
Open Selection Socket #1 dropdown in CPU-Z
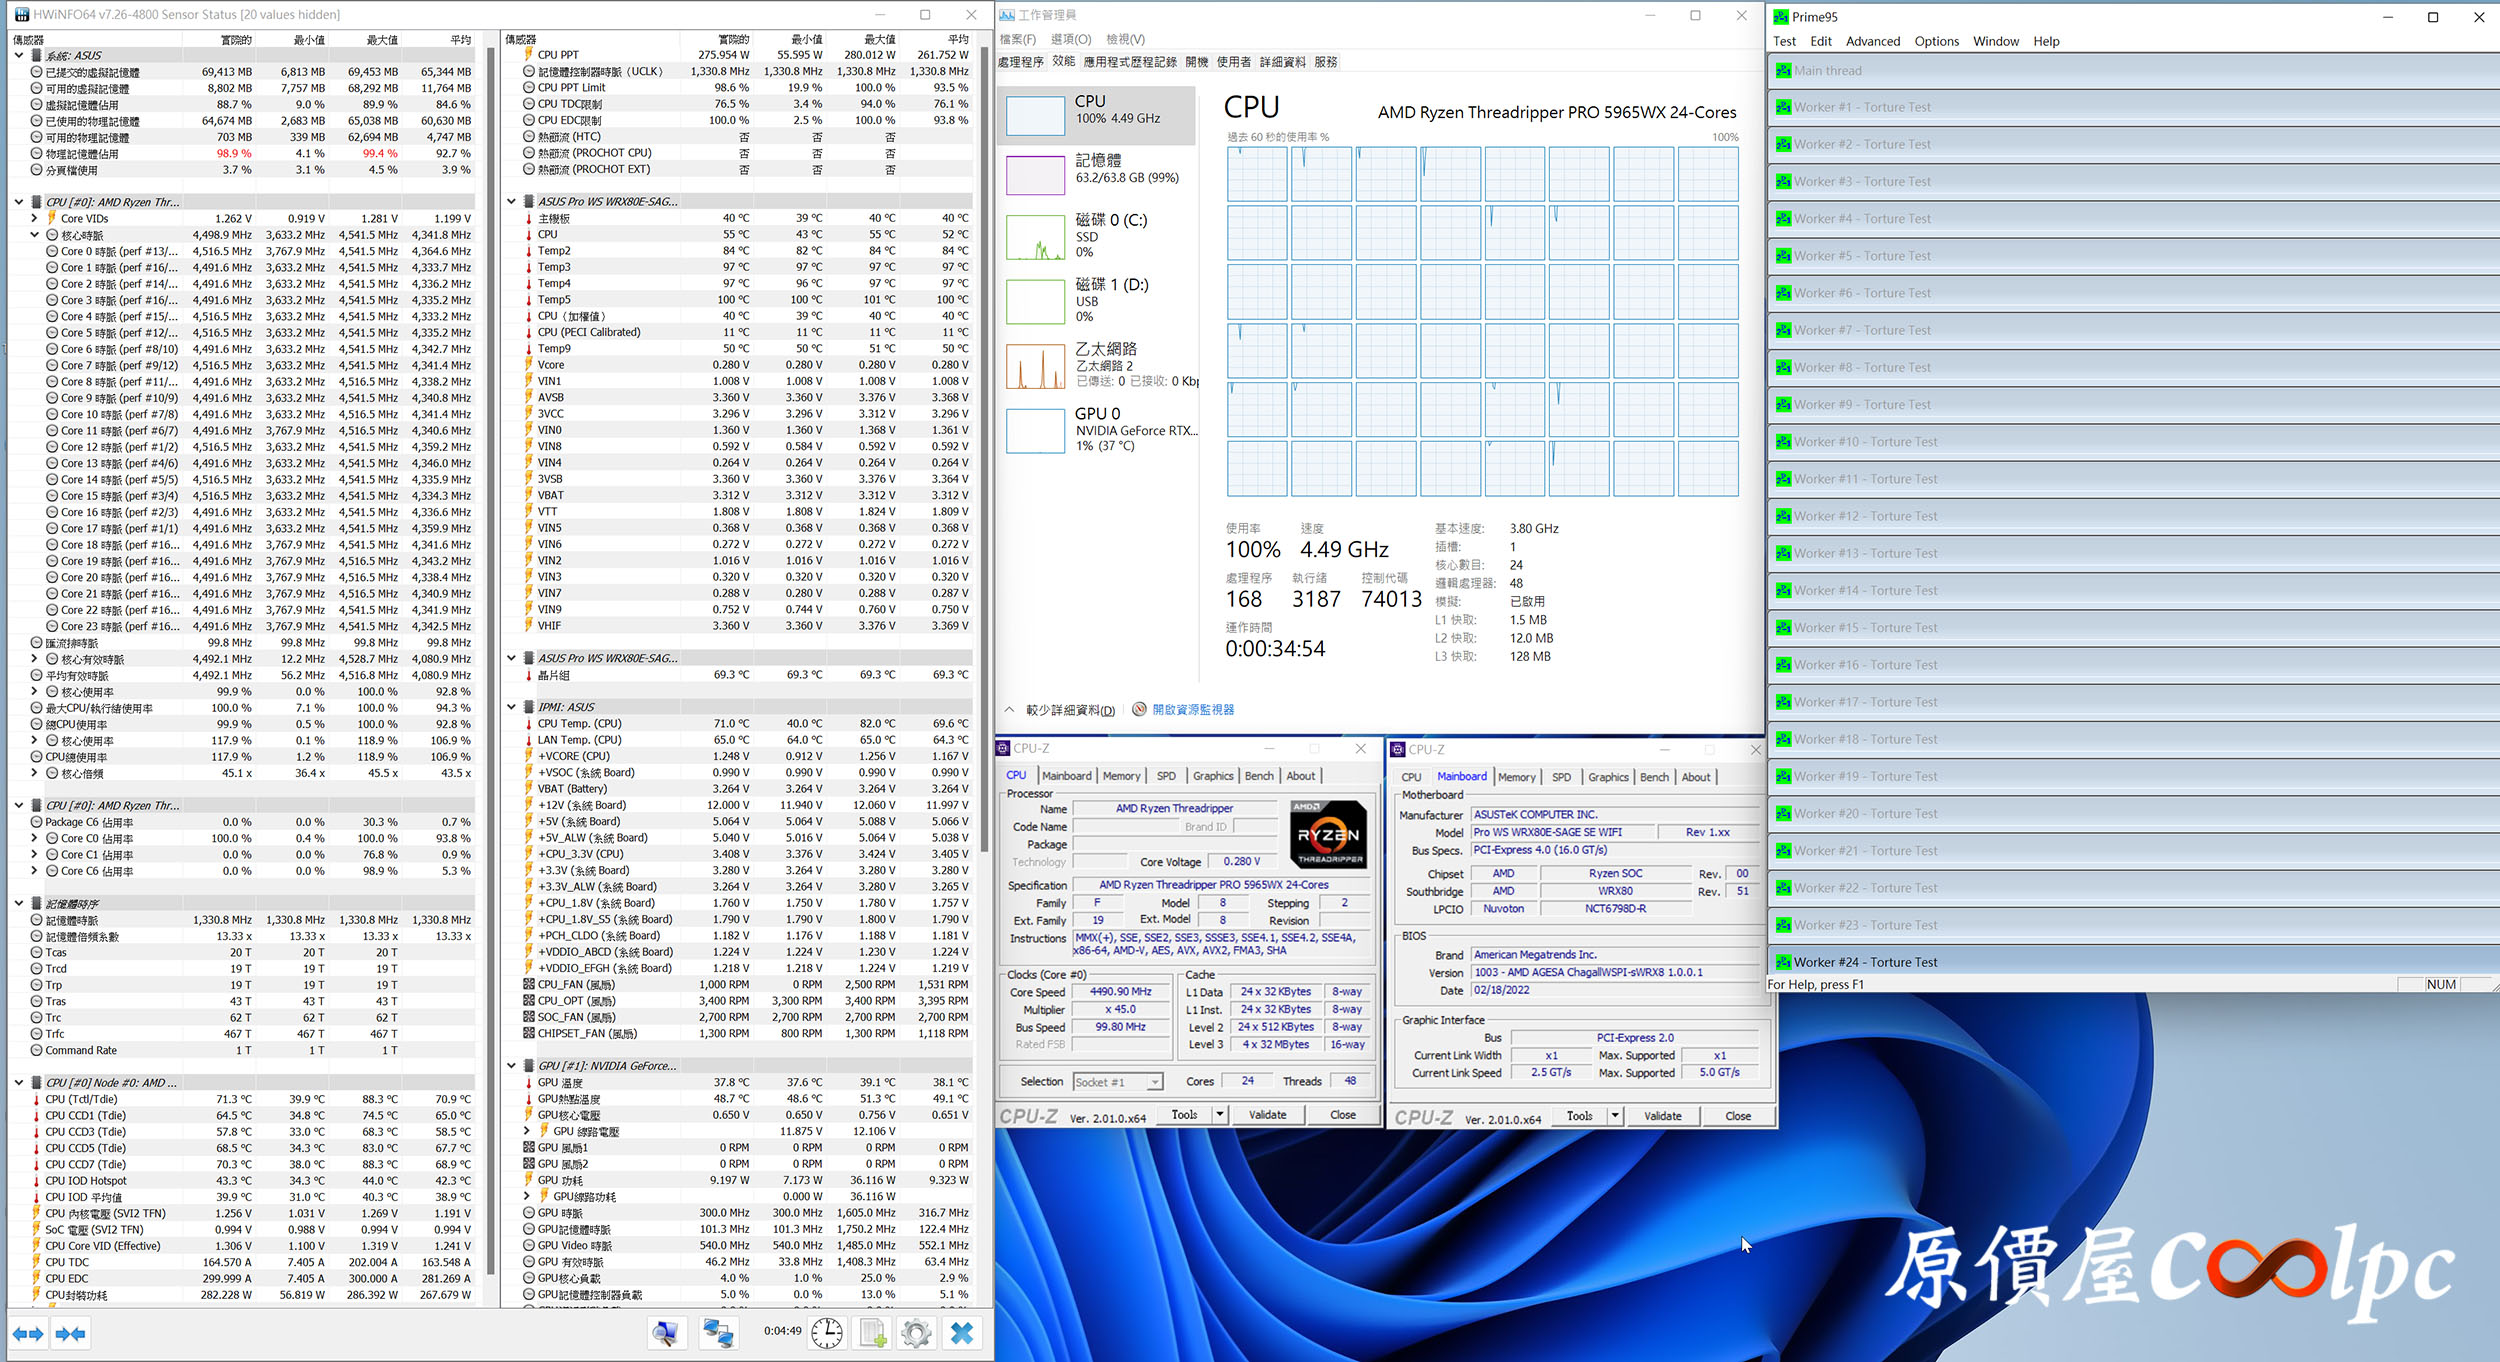tap(1154, 1082)
